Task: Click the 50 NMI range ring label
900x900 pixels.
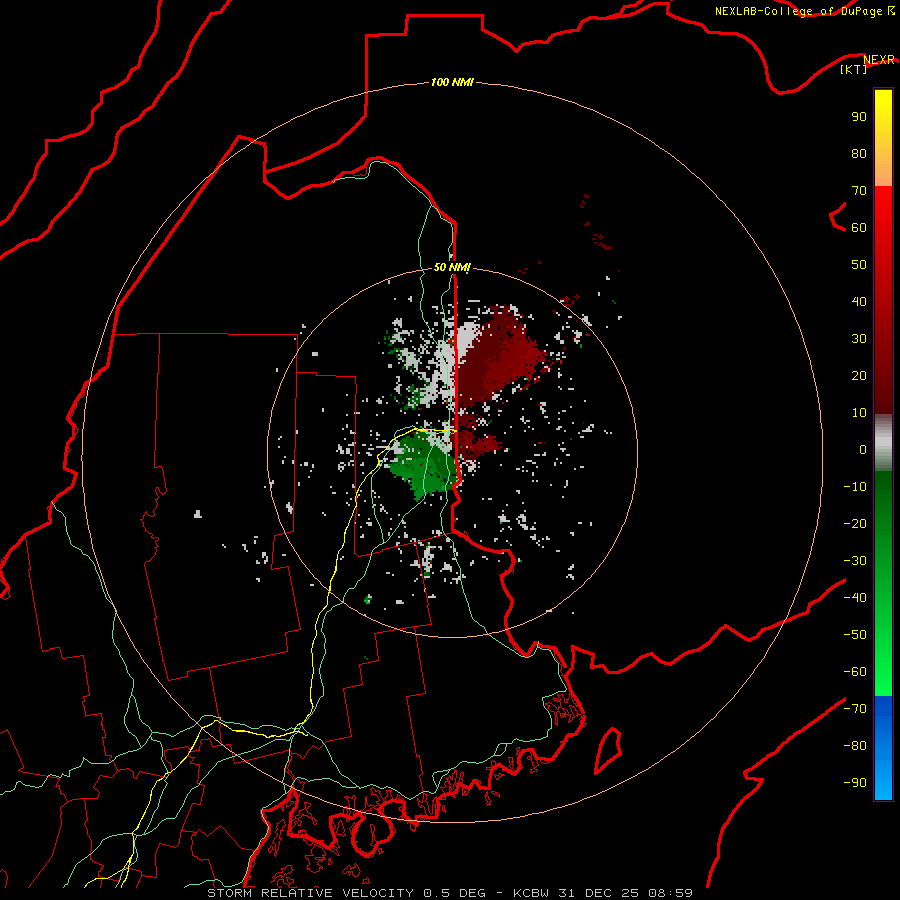Action: click(x=452, y=267)
